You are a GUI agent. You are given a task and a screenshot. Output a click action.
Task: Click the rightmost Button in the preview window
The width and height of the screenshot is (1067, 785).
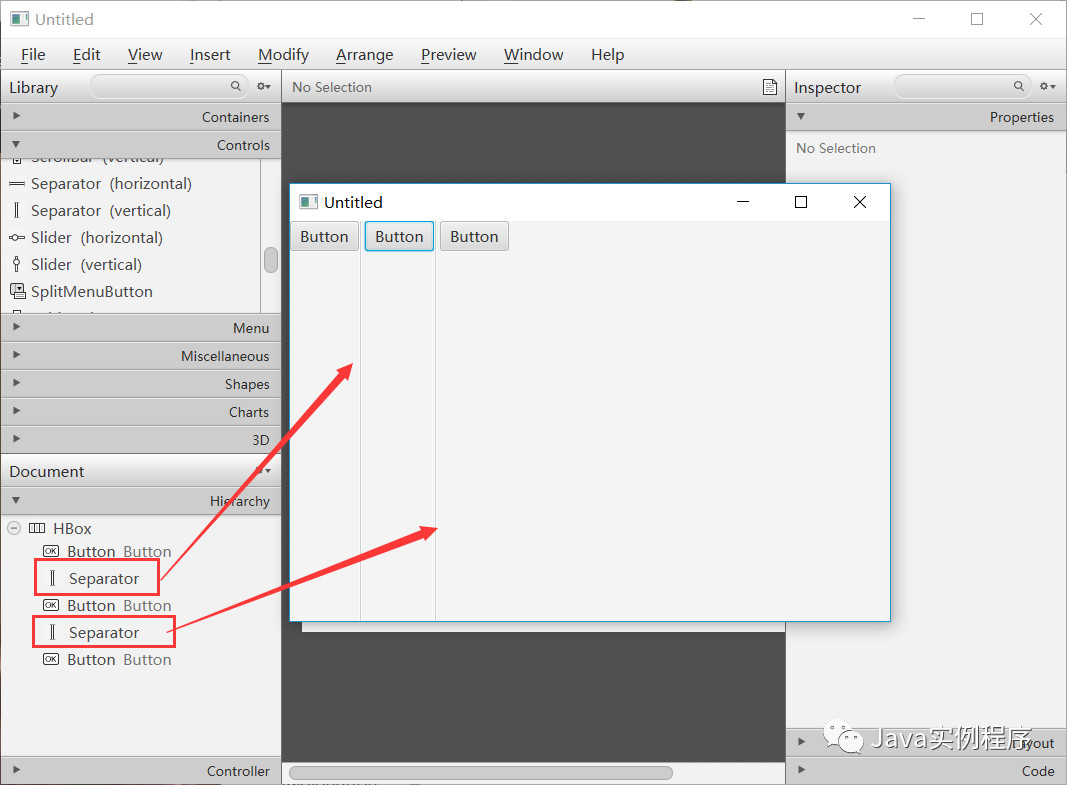(474, 236)
